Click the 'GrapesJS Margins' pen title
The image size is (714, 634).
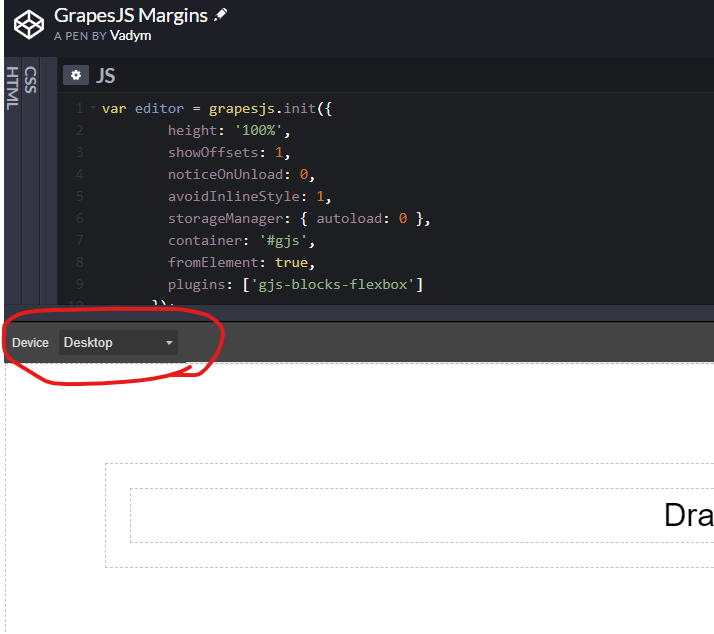click(131, 15)
